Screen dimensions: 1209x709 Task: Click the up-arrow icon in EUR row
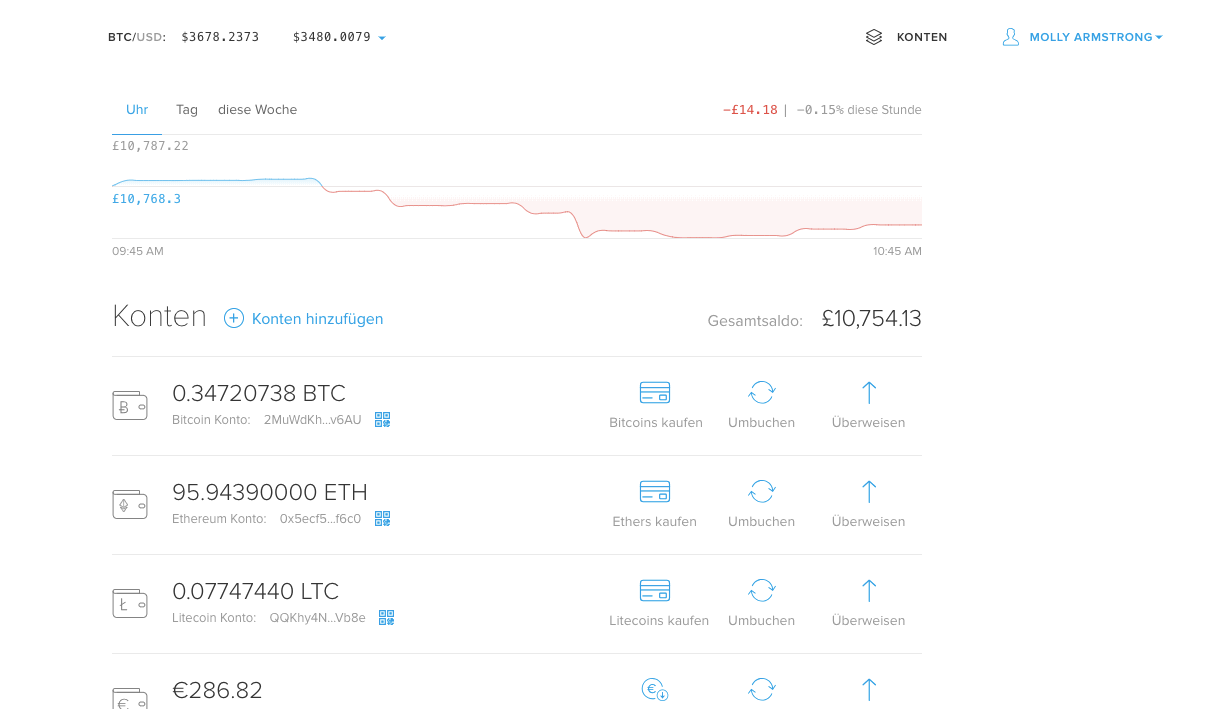869,689
